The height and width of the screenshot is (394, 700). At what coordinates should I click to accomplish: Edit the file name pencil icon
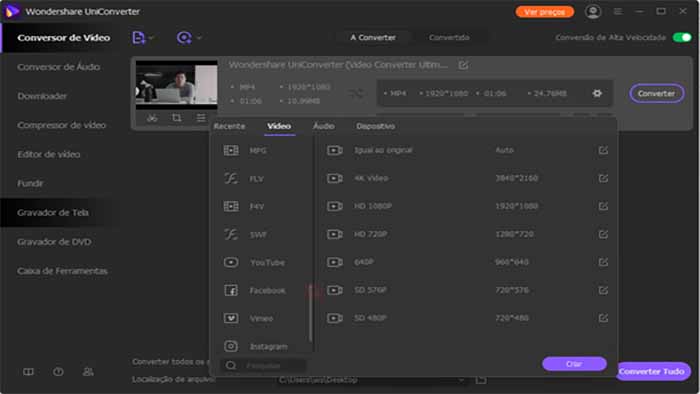pyautogui.click(x=463, y=65)
